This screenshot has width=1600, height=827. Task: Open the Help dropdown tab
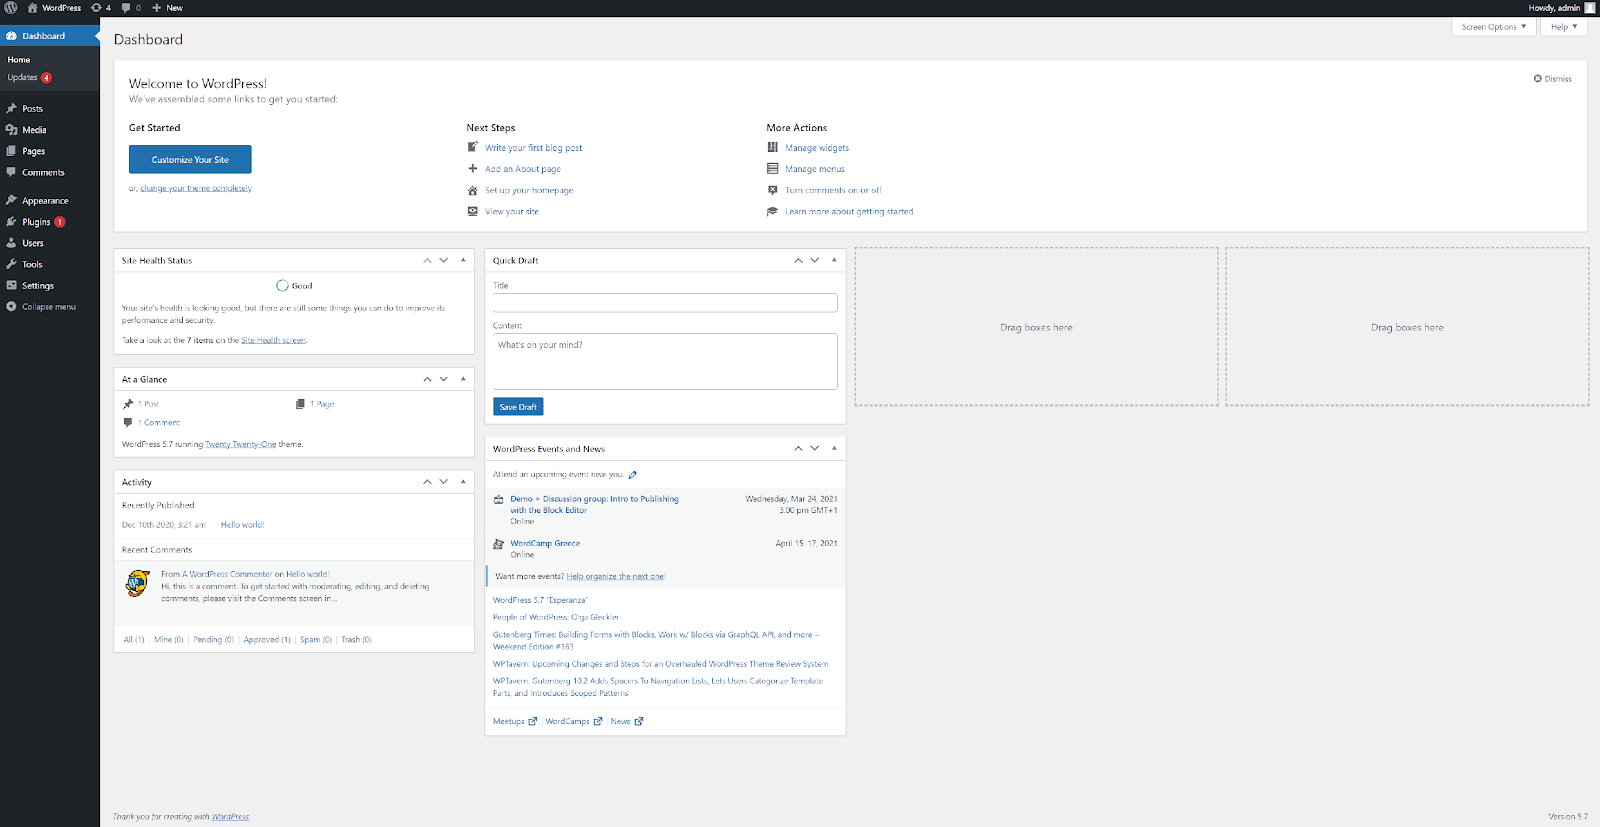click(x=1564, y=27)
